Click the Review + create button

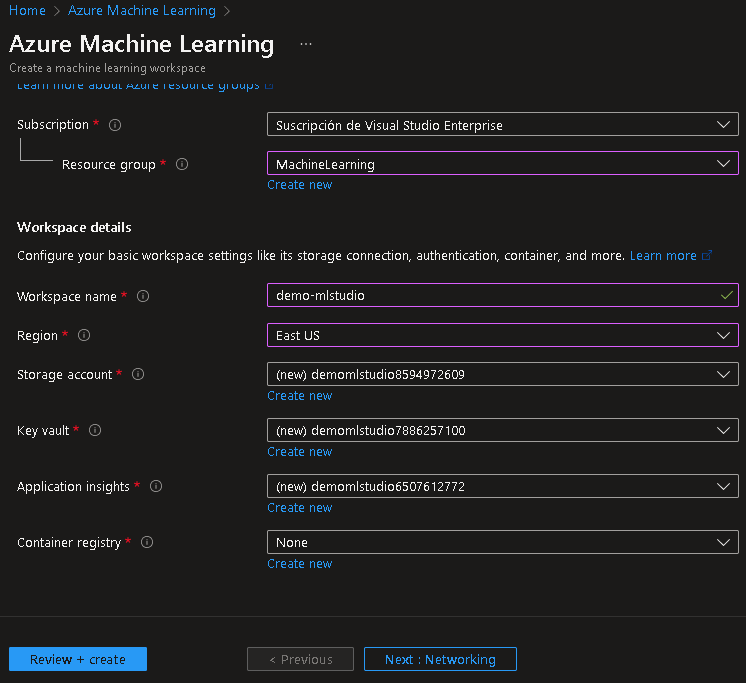pyautogui.click(x=78, y=659)
